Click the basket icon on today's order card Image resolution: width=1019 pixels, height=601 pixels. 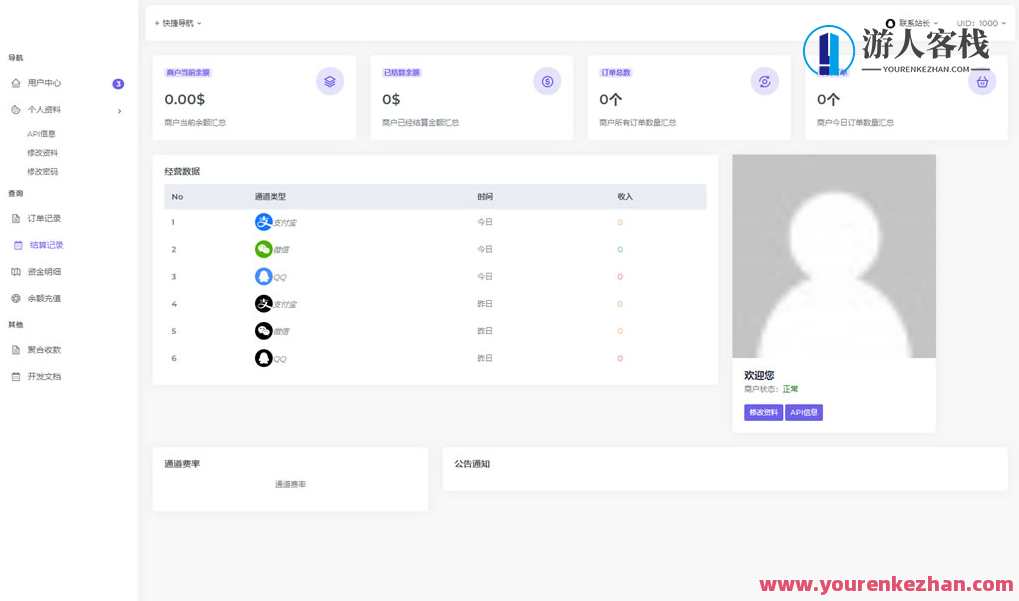(x=982, y=81)
